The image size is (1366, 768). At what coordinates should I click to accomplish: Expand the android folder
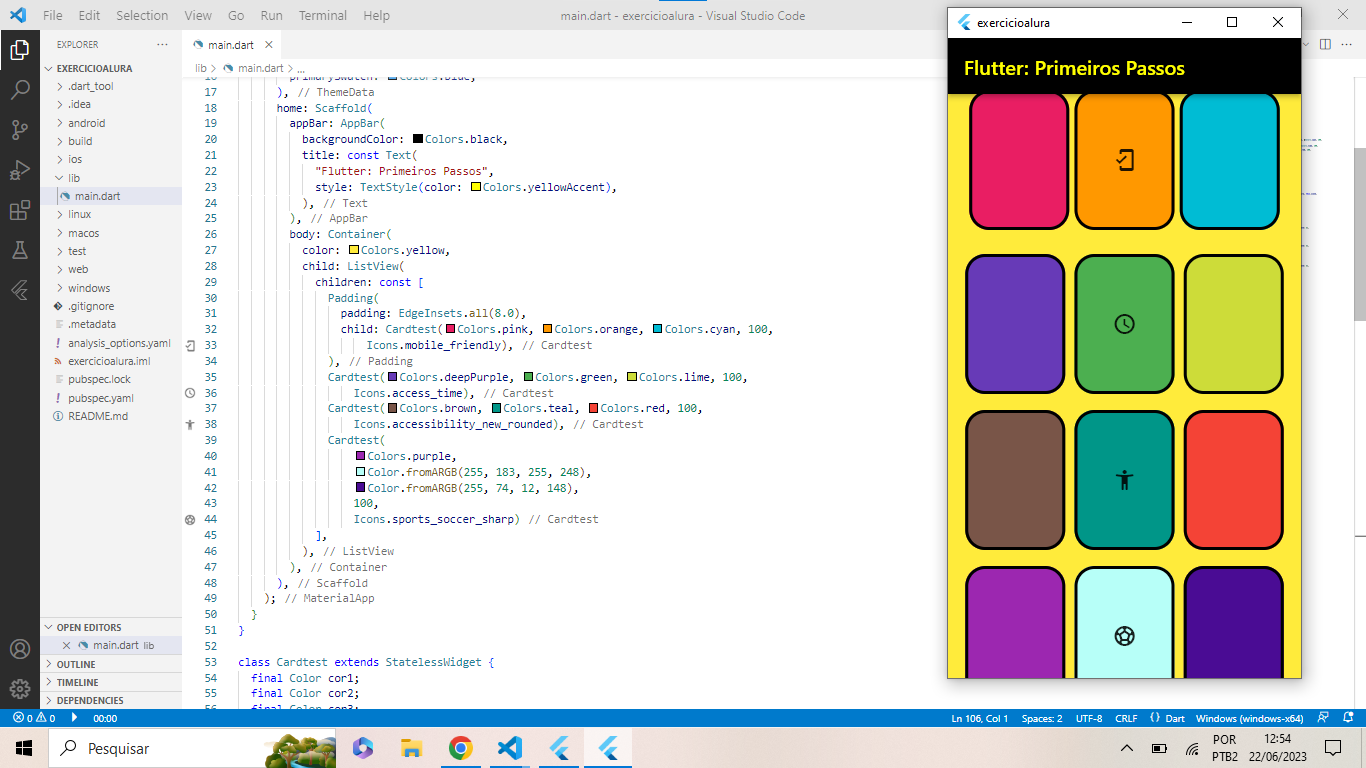[x=111, y=123]
